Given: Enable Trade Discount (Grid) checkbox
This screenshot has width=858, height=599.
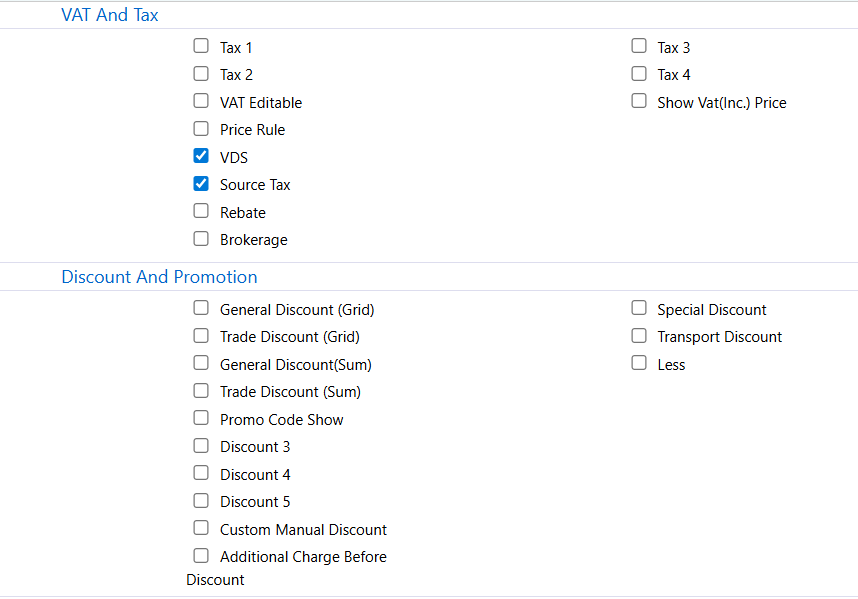Looking at the screenshot, I should pos(201,335).
